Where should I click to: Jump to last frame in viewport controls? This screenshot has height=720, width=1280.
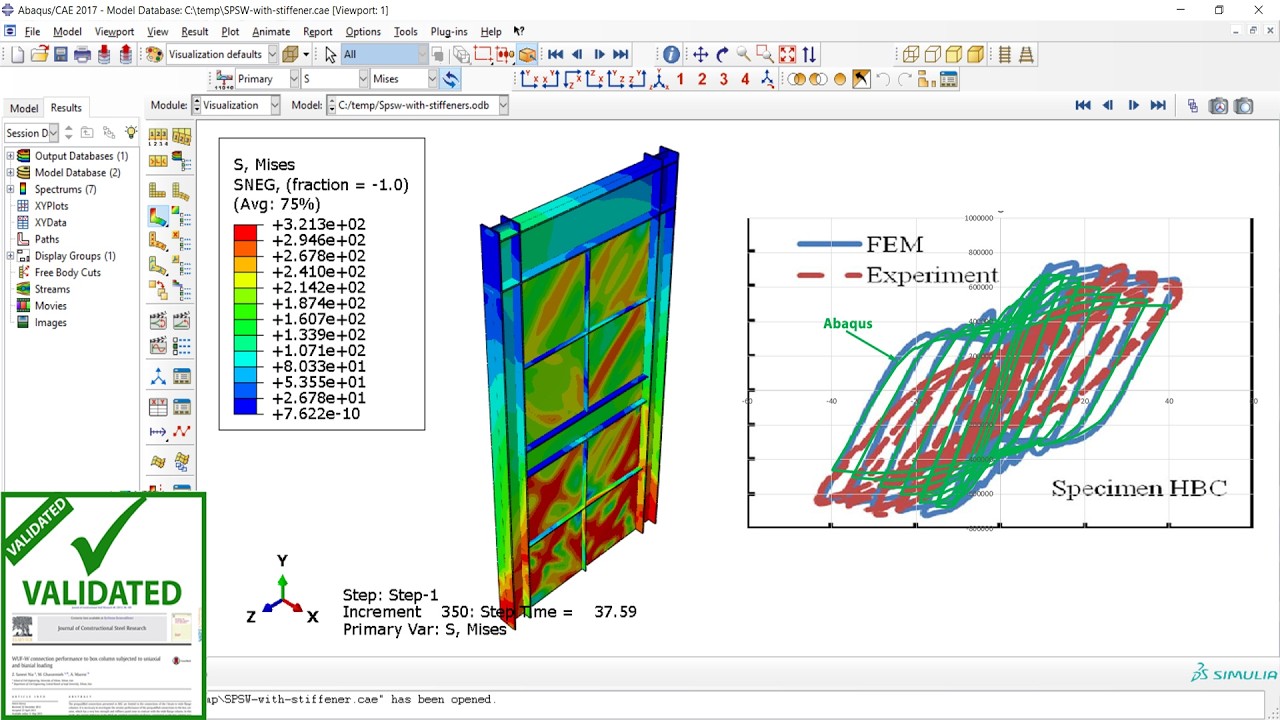point(1158,105)
